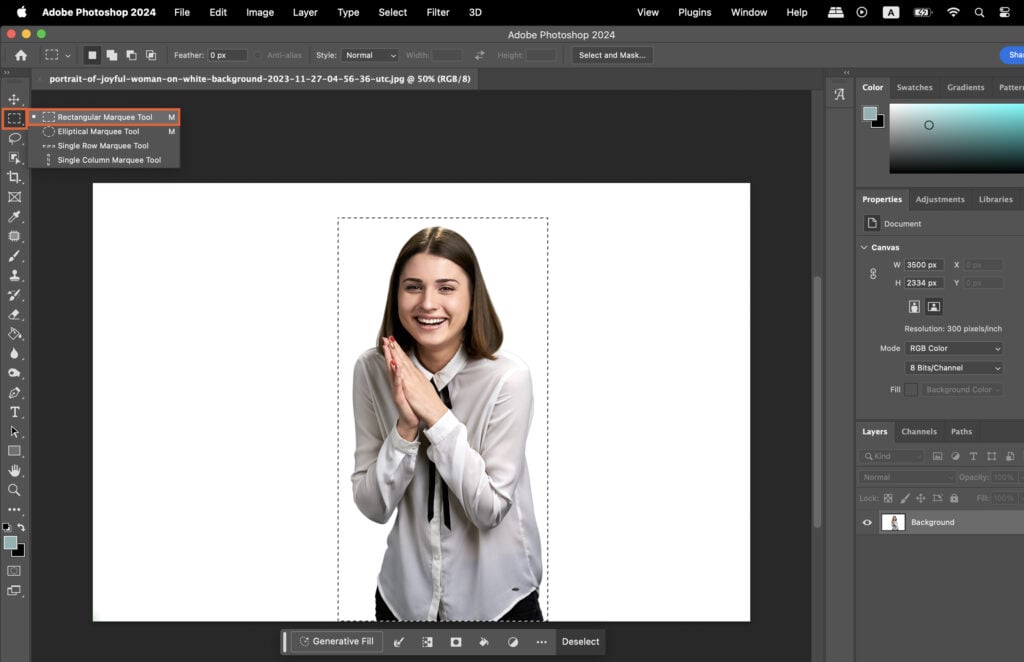Open the 8 Bits/Channel dropdown

coord(952,368)
